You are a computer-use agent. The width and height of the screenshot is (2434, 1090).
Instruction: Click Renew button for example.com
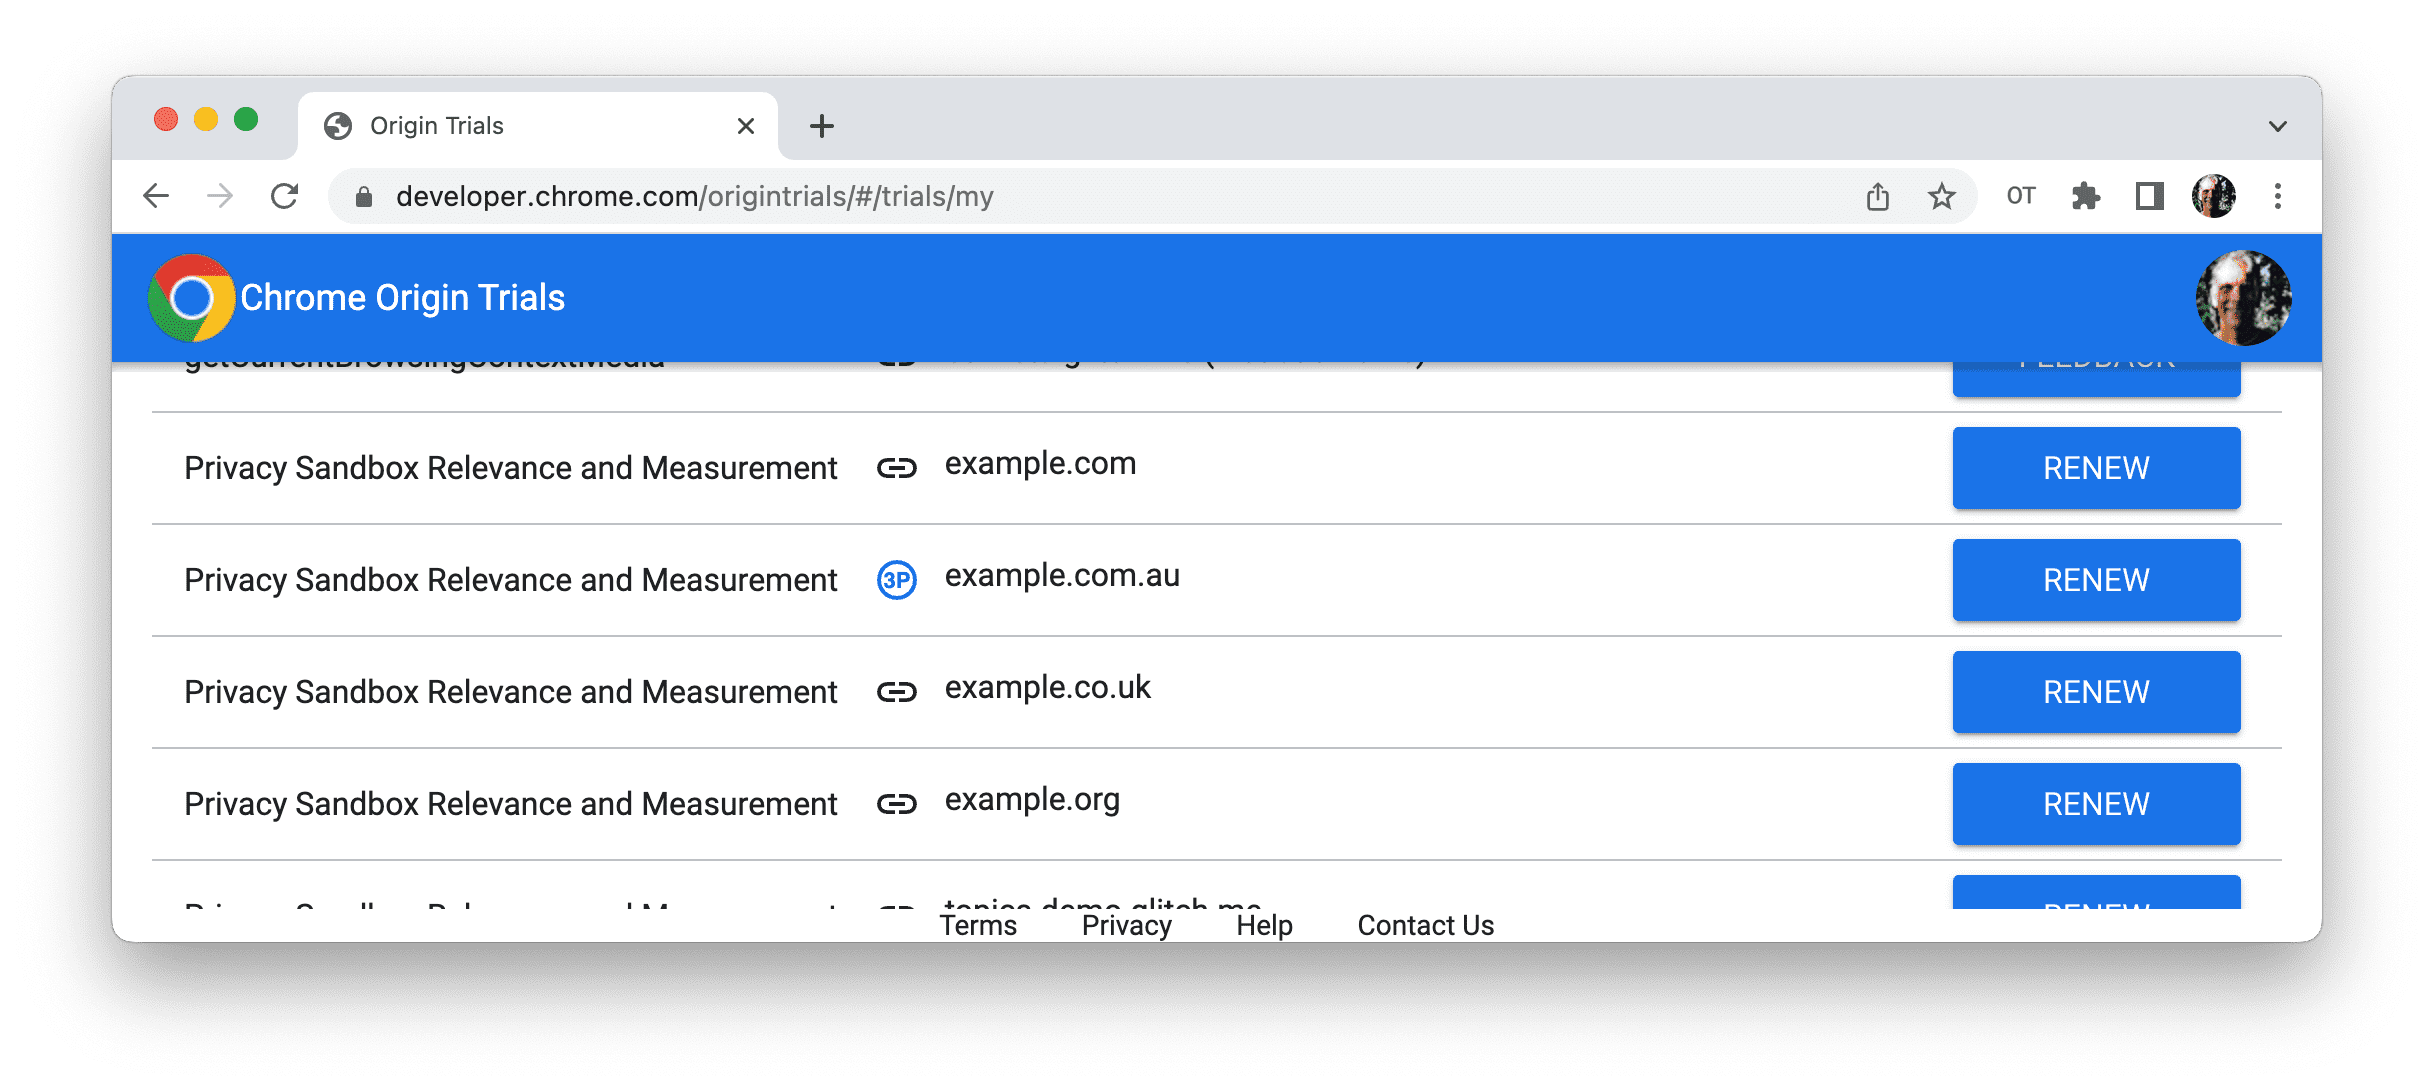[x=2097, y=467]
